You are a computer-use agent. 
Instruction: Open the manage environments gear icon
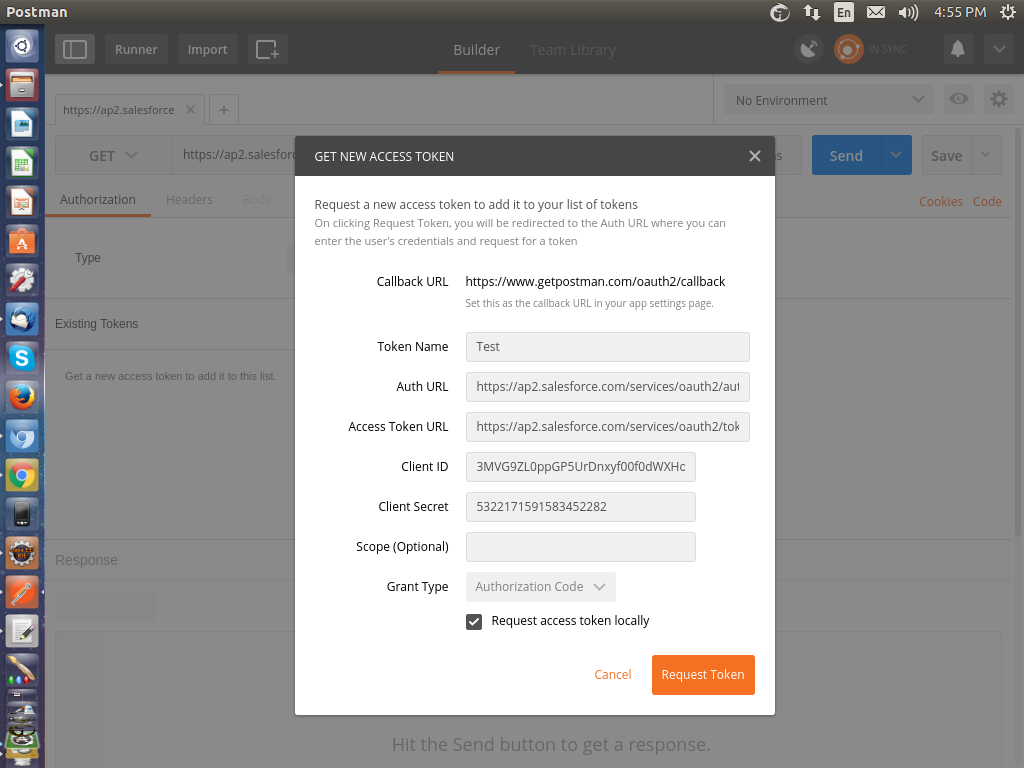[999, 99]
